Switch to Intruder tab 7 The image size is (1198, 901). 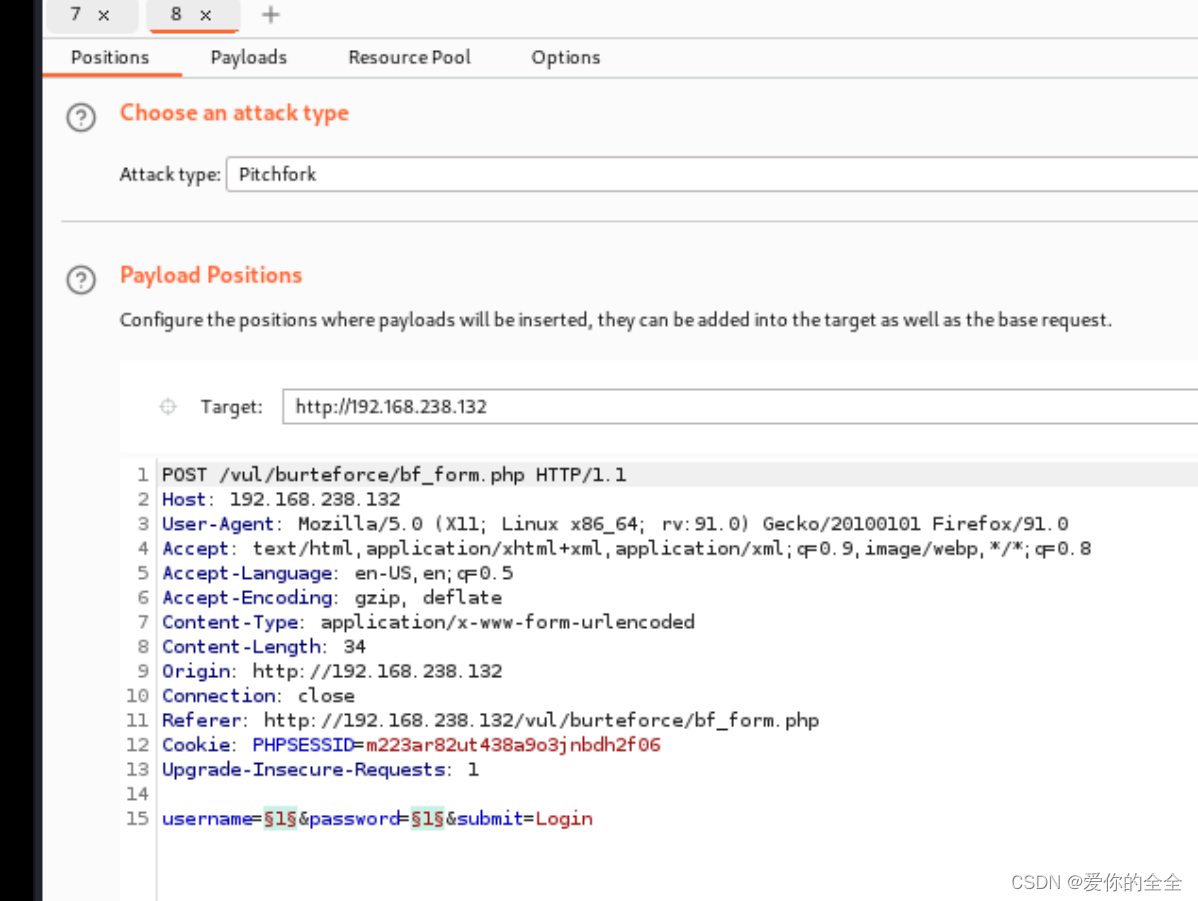pos(76,15)
